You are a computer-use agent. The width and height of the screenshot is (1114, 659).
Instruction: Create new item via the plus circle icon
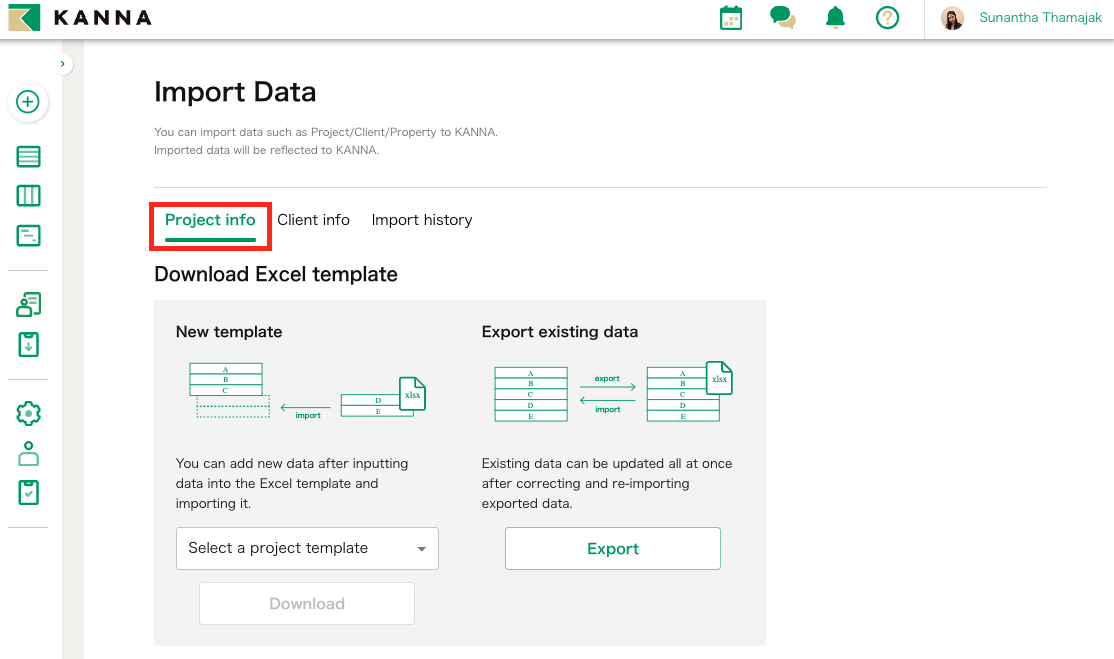(28, 102)
